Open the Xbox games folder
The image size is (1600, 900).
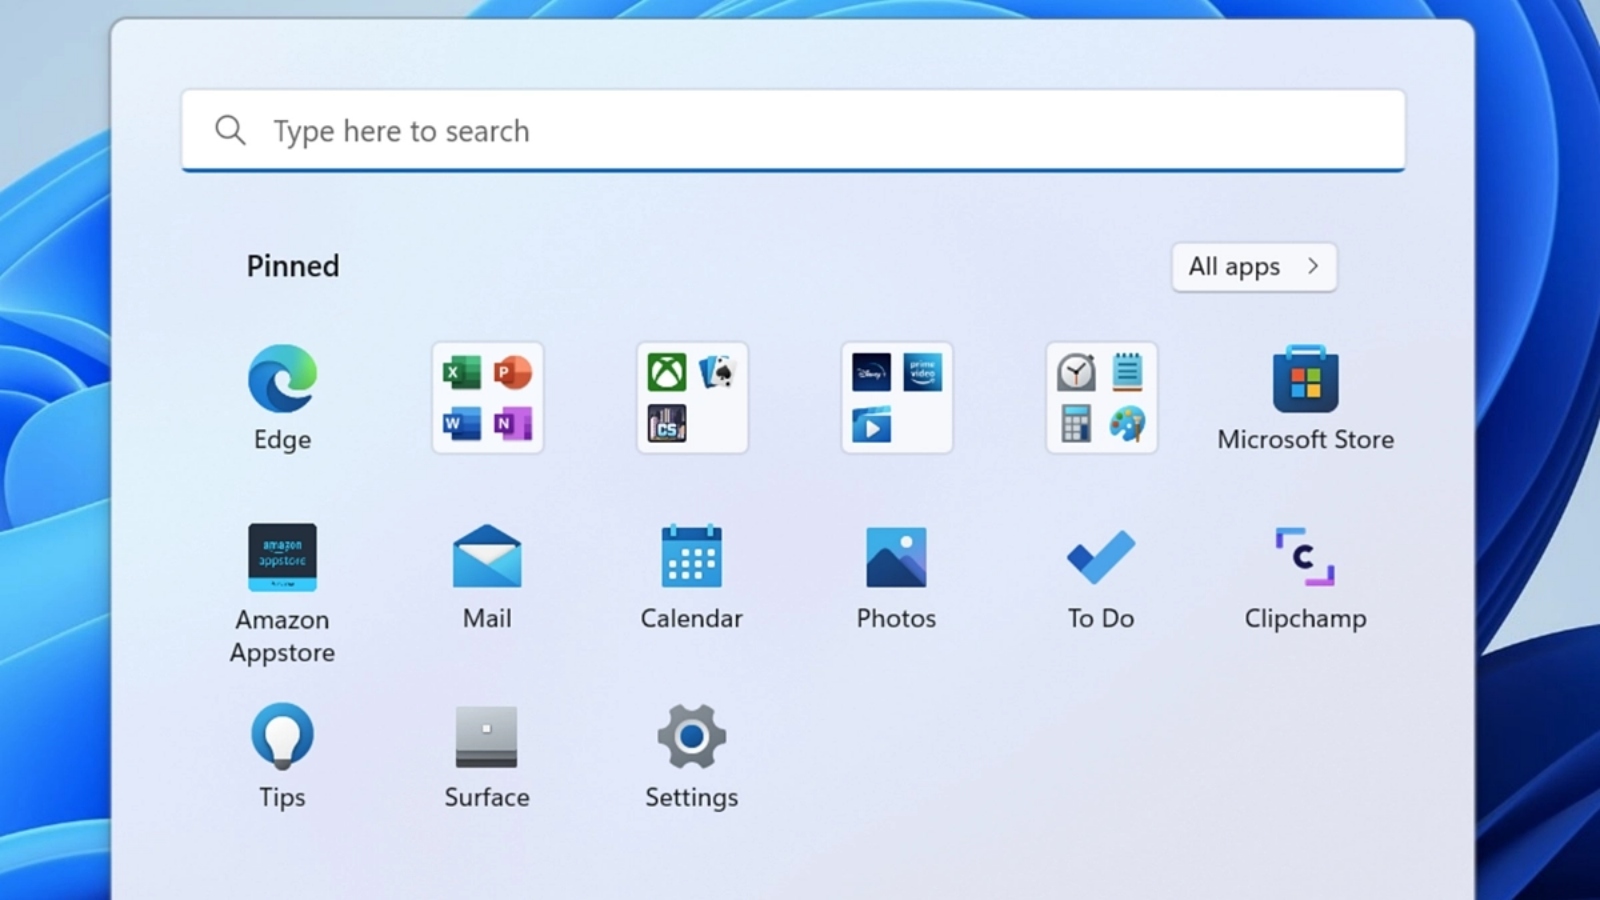[x=692, y=398]
